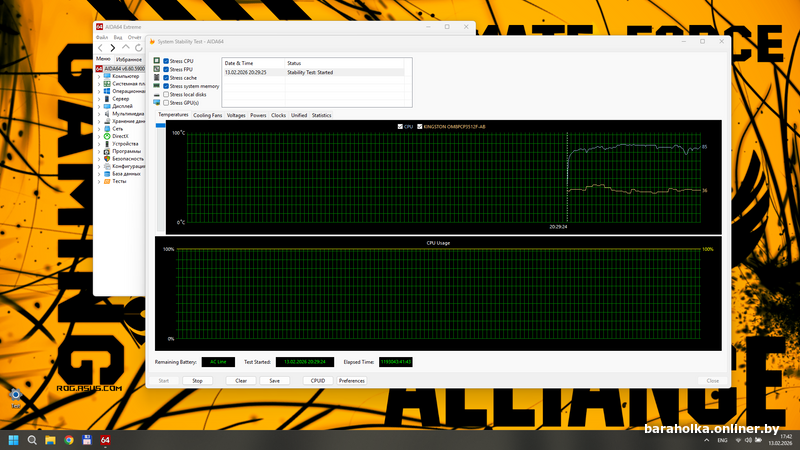Click the AIDA64 icon in the taskbar
This screenshot has height=450, width=800.
(105, 440)
